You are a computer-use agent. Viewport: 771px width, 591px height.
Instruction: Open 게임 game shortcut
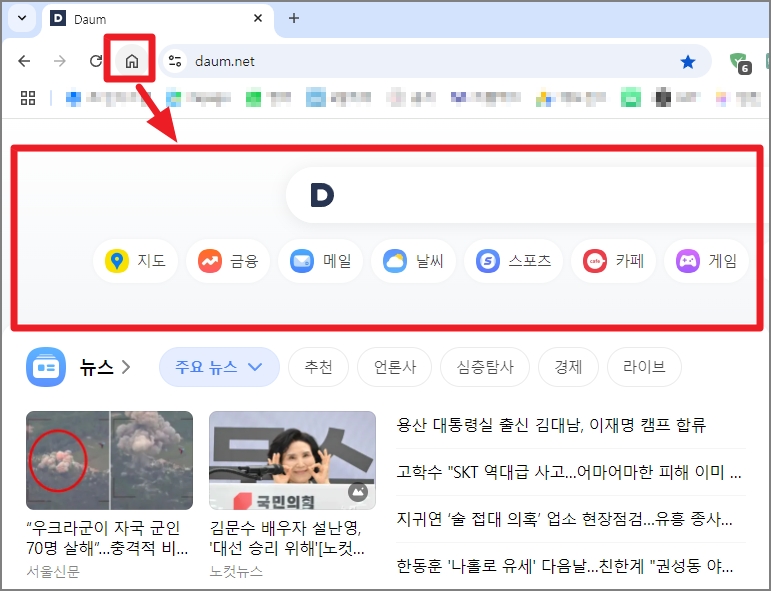(706, 261)
